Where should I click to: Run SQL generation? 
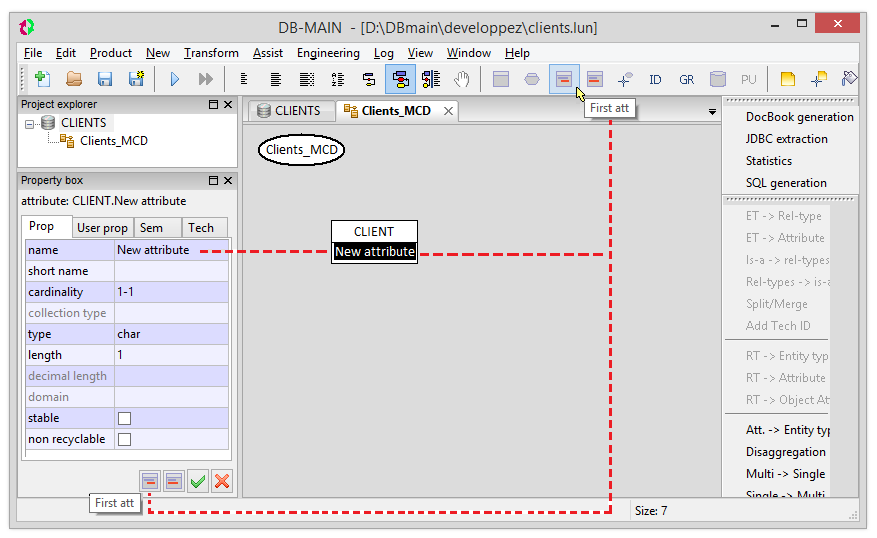786,183
